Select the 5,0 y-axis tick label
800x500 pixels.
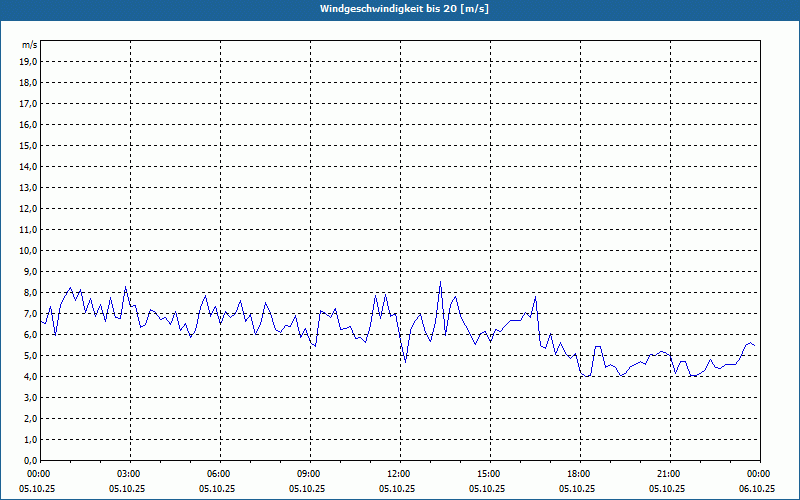click(x=29, y=355)
